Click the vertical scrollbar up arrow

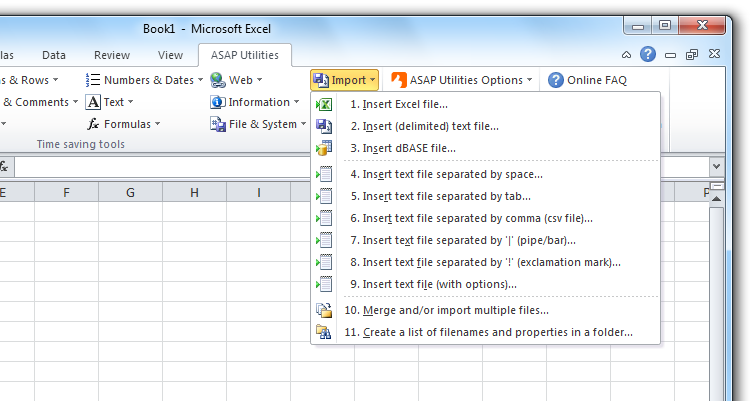tap(716, 199)
